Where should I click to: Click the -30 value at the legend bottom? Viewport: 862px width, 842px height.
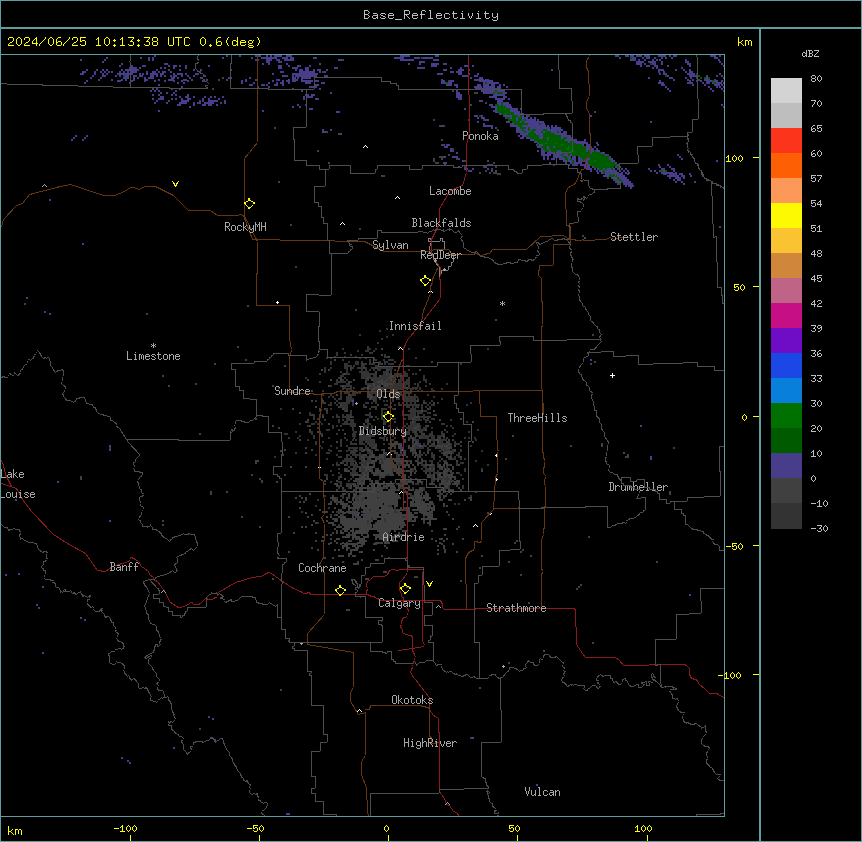tap(819, 529)
